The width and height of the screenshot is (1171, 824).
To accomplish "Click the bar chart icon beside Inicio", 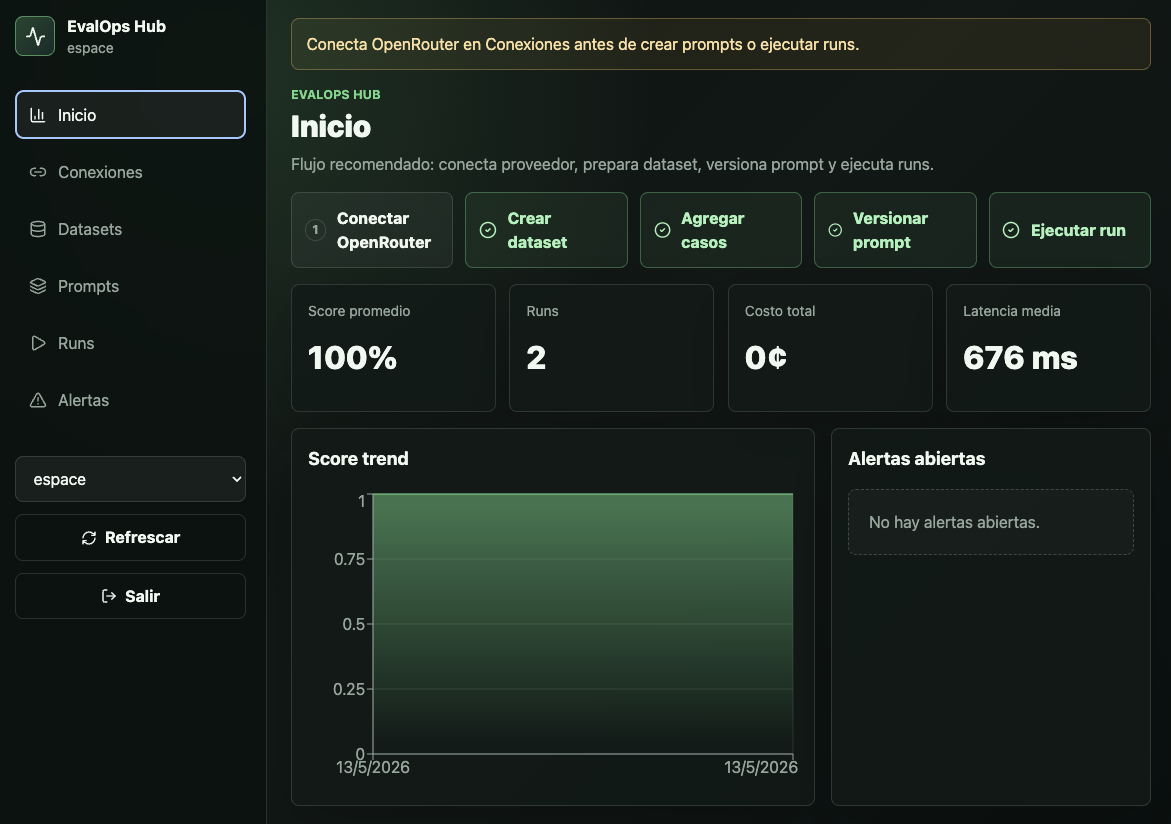I will [x=37, y=115].
